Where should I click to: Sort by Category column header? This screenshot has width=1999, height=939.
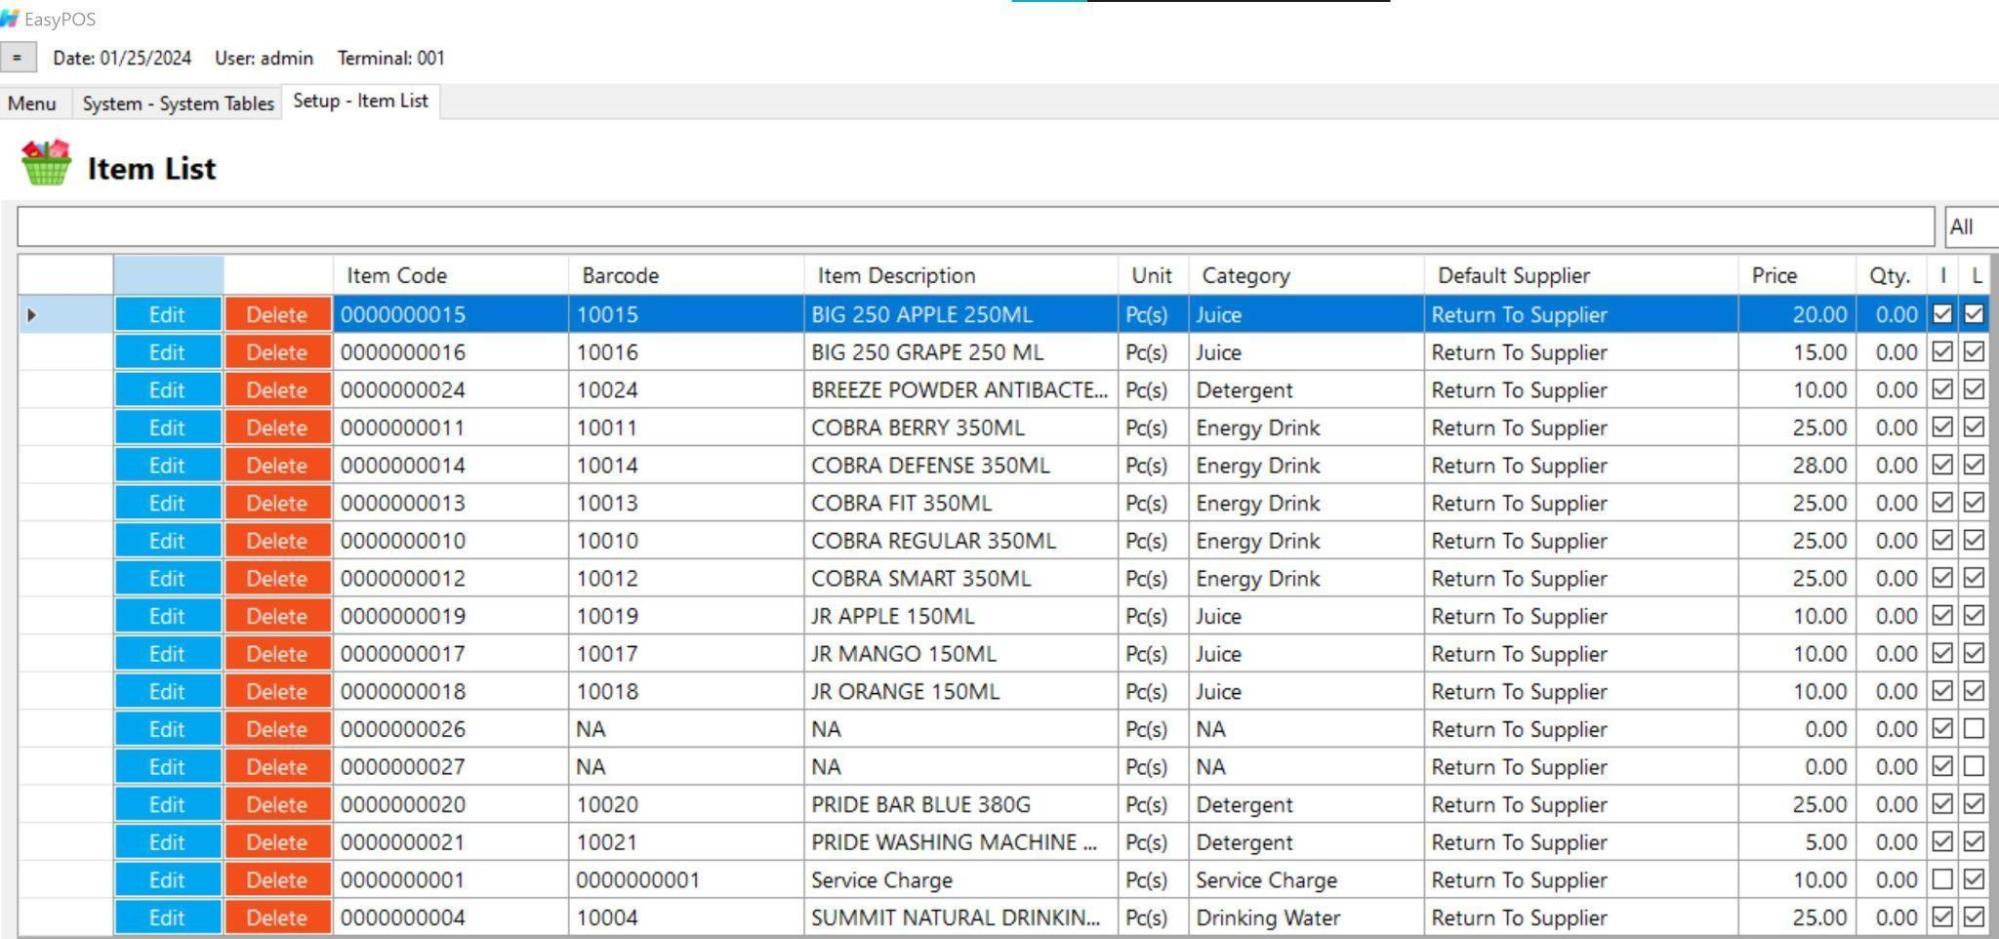[x=1306, y=275]
